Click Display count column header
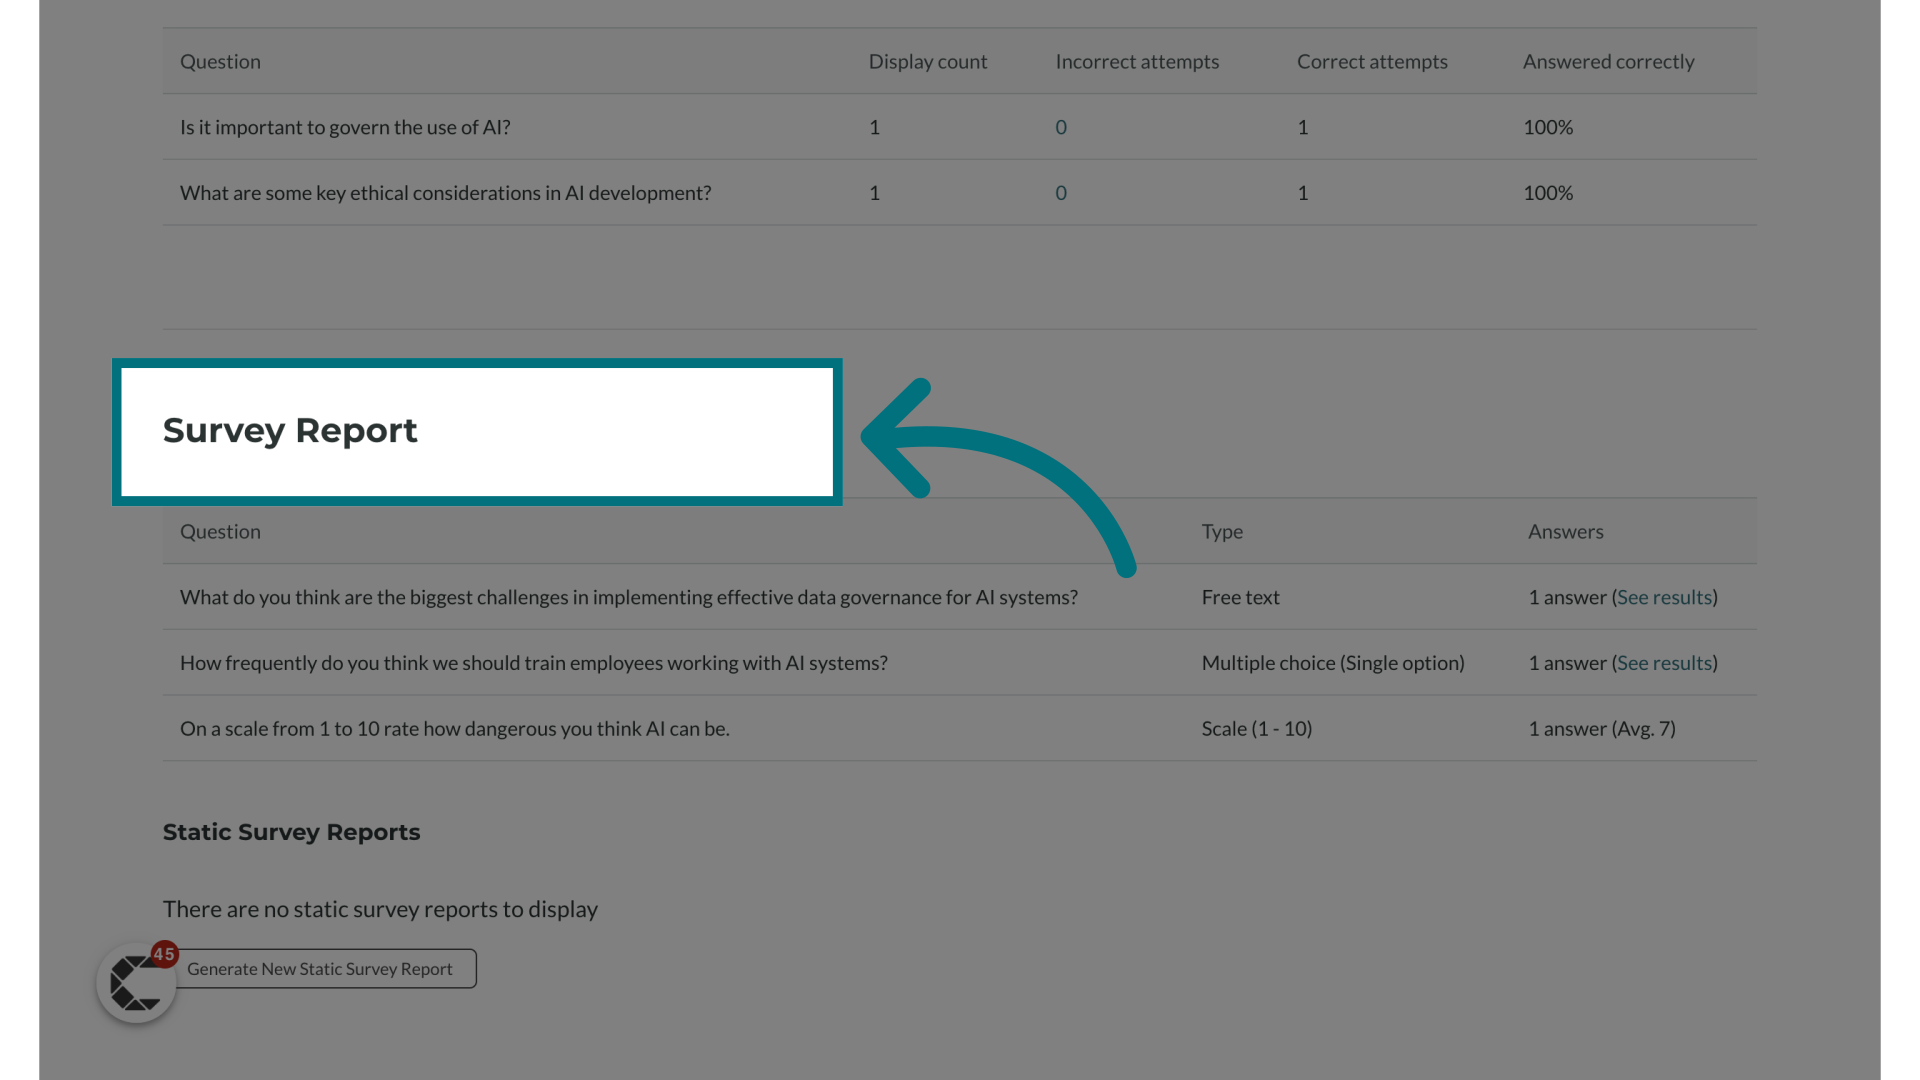 pyautogui.click(x=927, y=61)
